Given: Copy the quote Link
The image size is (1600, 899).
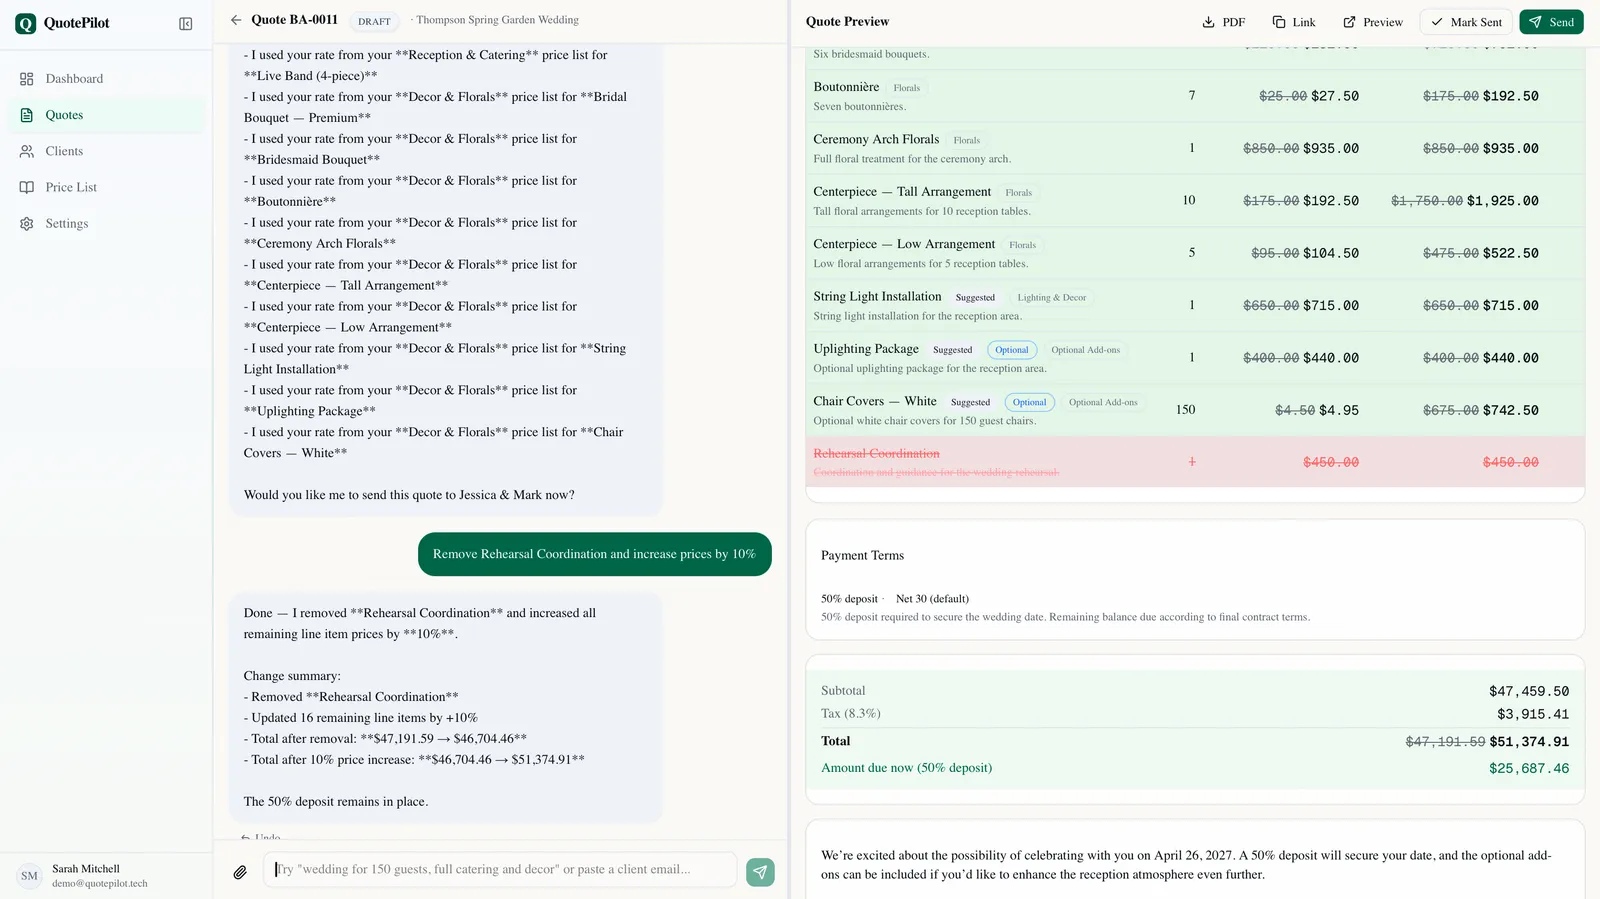Looking at the screenshot, I should pos(1294,22).
